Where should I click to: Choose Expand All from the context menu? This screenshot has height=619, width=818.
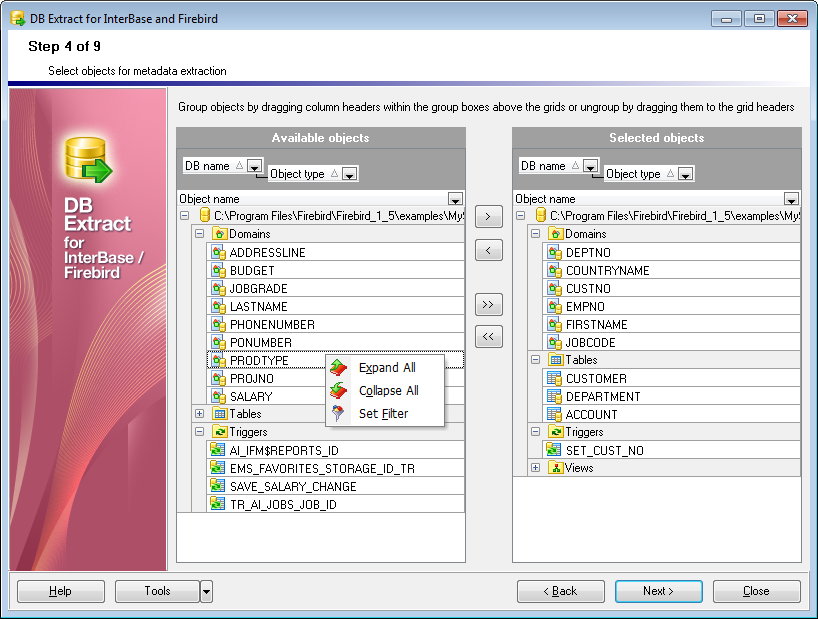(388, 368)
